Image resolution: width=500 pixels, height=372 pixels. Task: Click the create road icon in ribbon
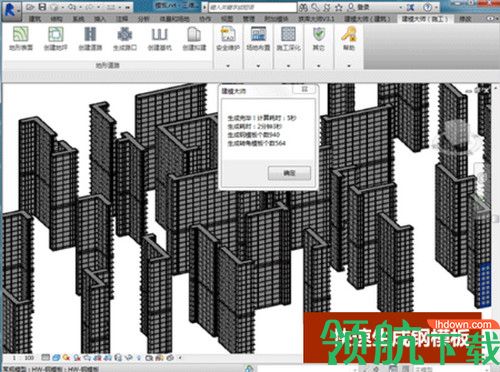point(90,34)
